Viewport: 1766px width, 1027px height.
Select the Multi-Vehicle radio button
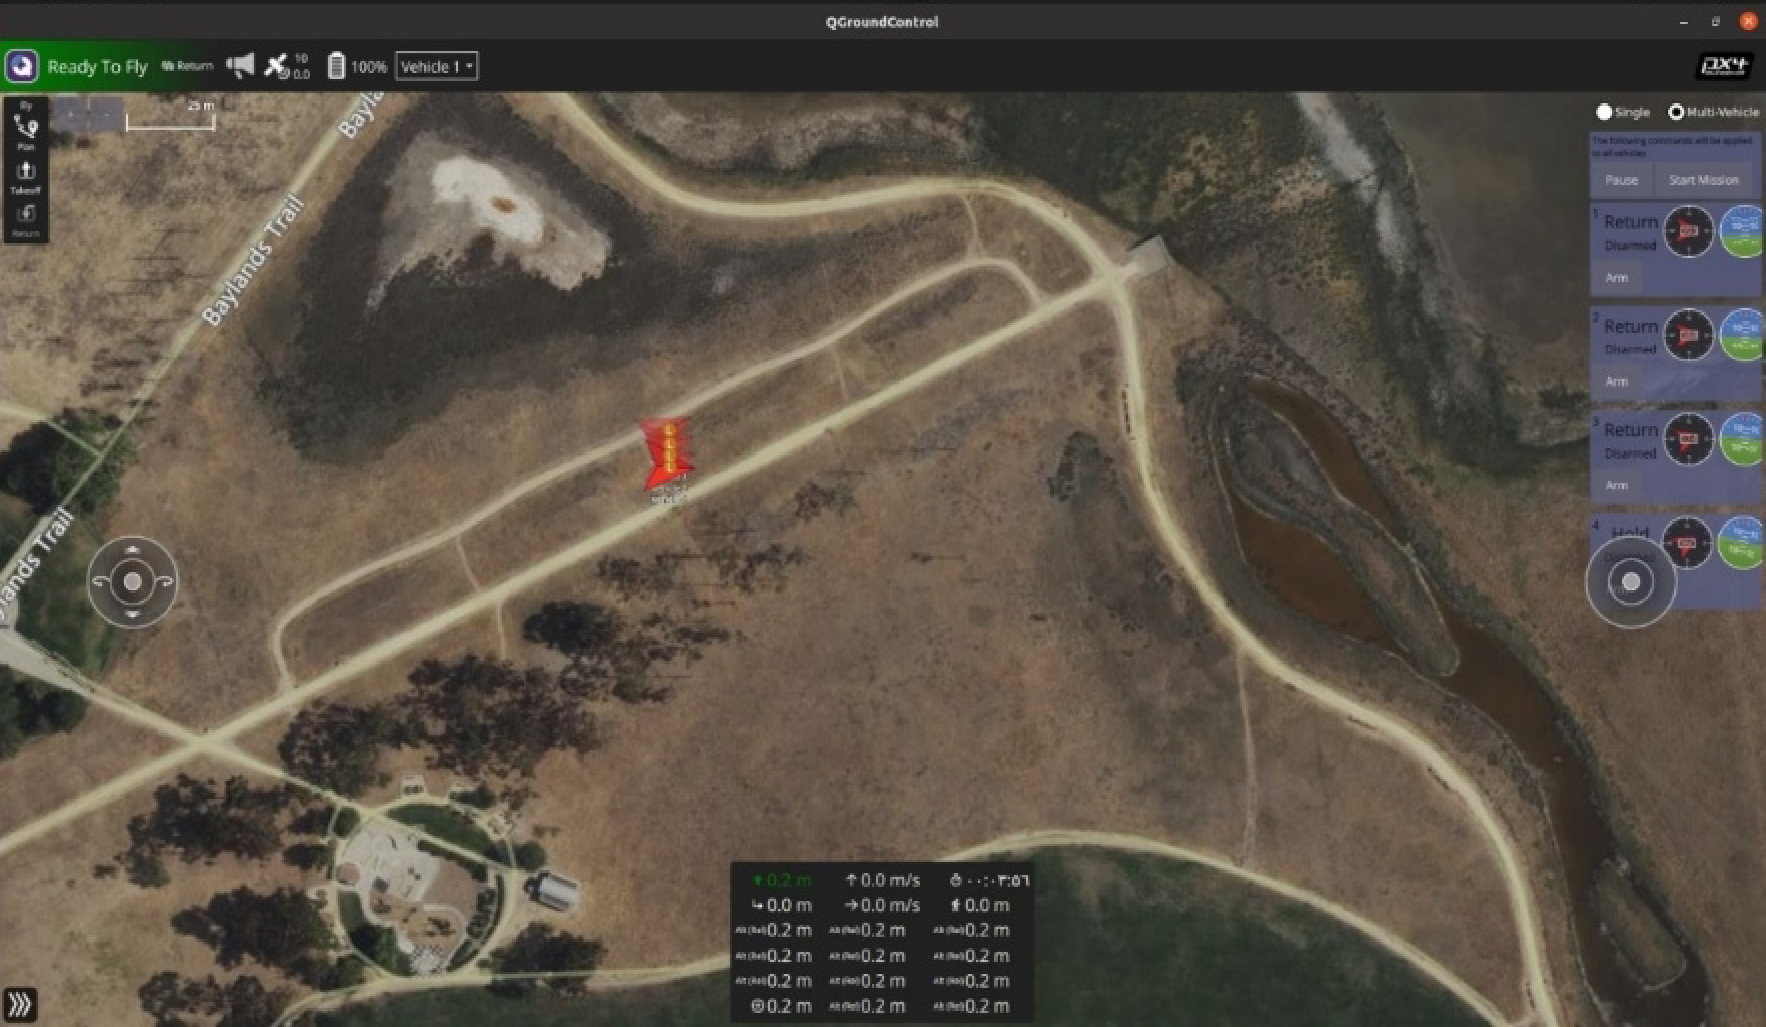coord(1676,112)
